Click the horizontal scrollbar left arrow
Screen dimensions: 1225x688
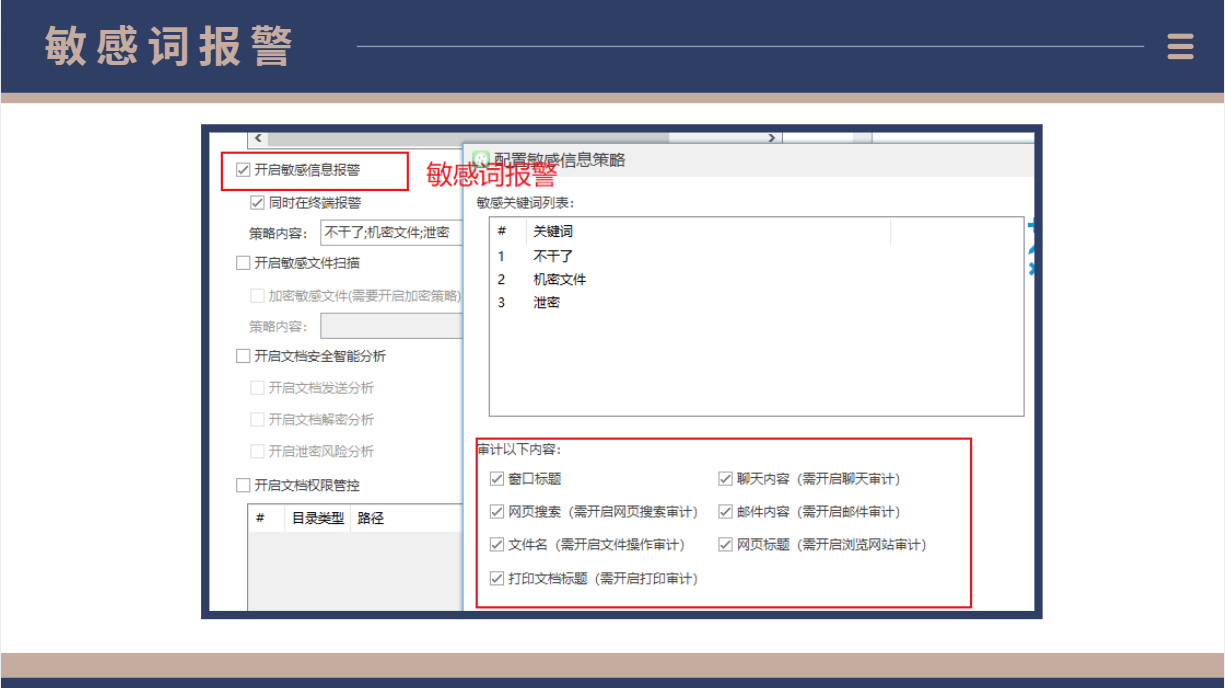pos(258,138)
